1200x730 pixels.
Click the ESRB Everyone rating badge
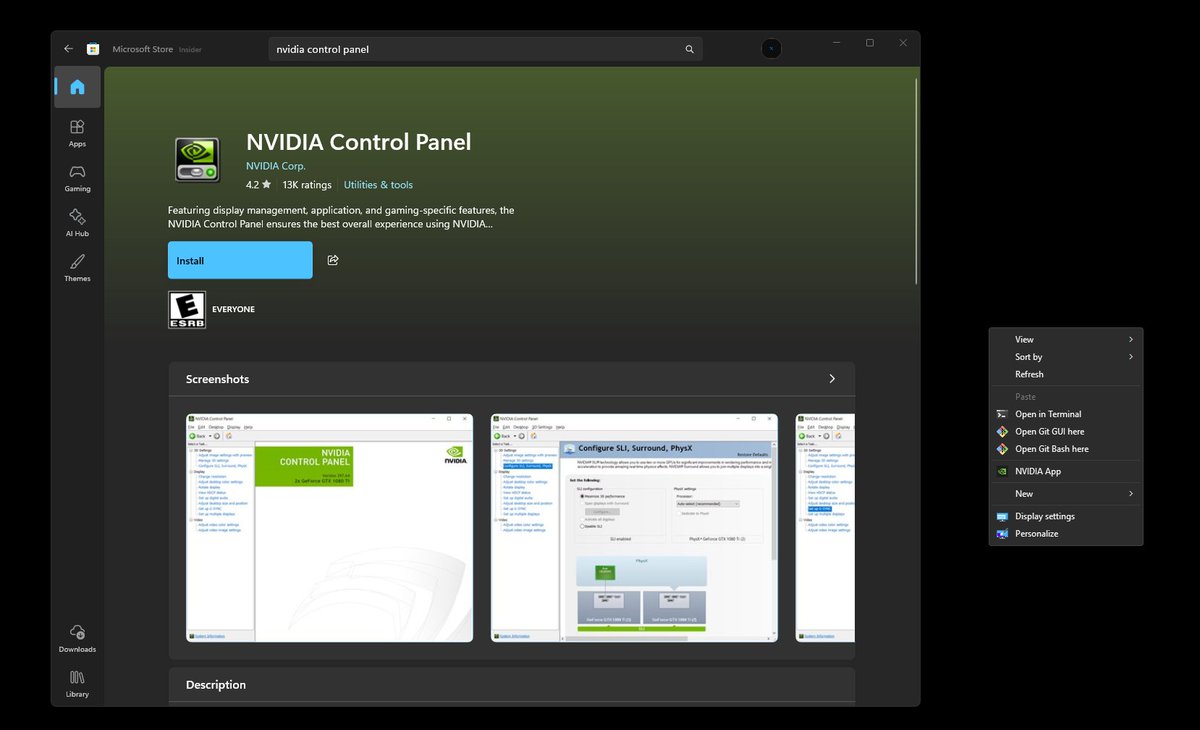click(187, 309)
